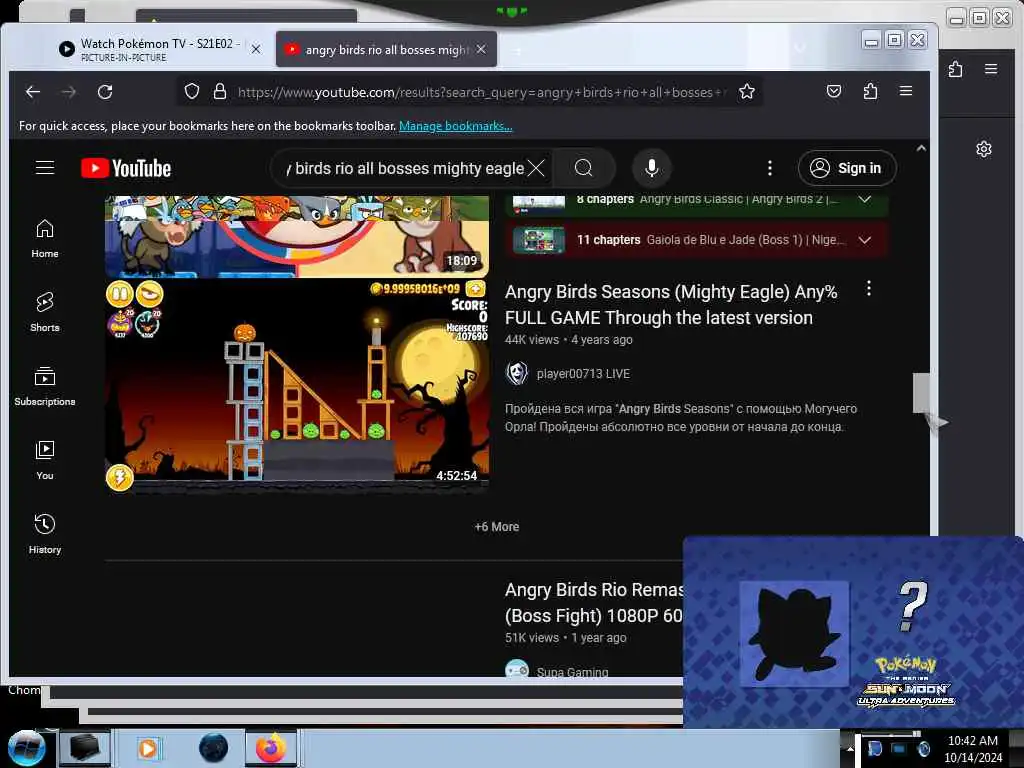Open settings gear in background window

pyautogui.click(x=984, y=149)
